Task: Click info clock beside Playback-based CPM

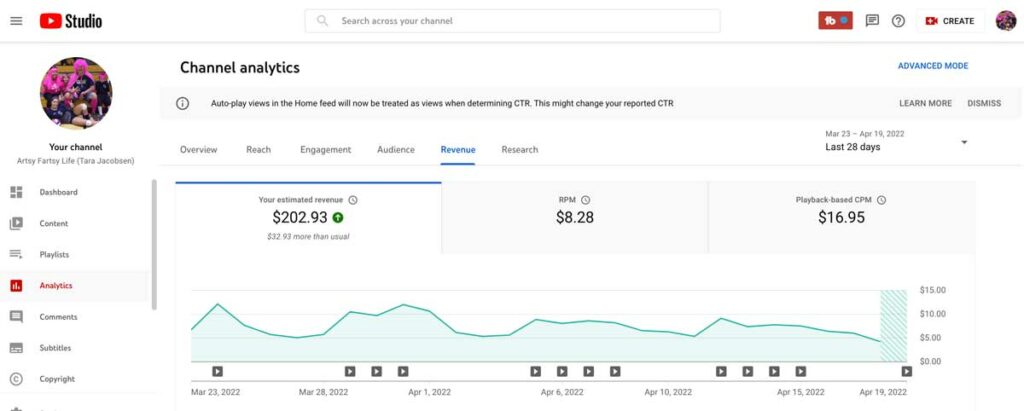Action: 881,200
